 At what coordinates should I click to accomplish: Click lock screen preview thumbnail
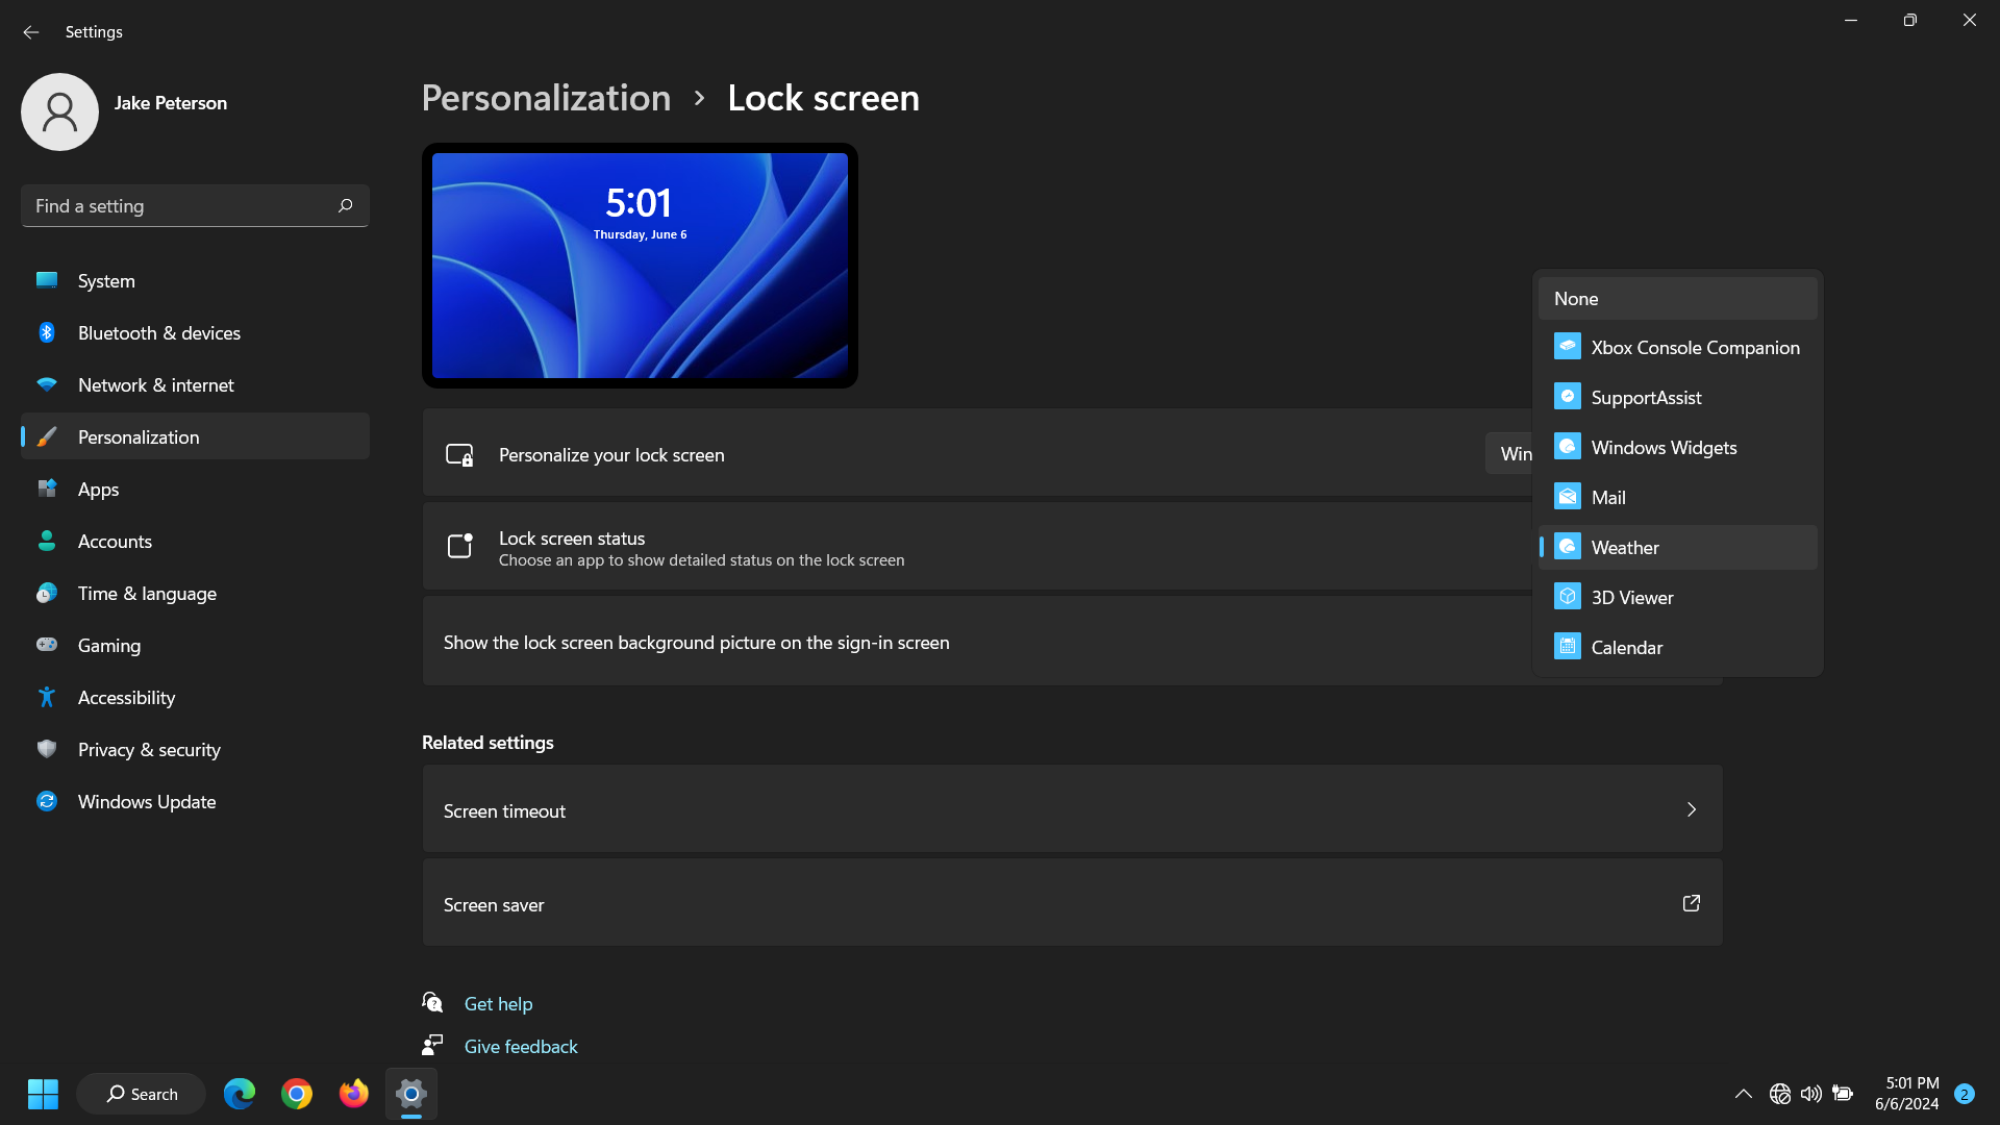[x=640, y=268]
